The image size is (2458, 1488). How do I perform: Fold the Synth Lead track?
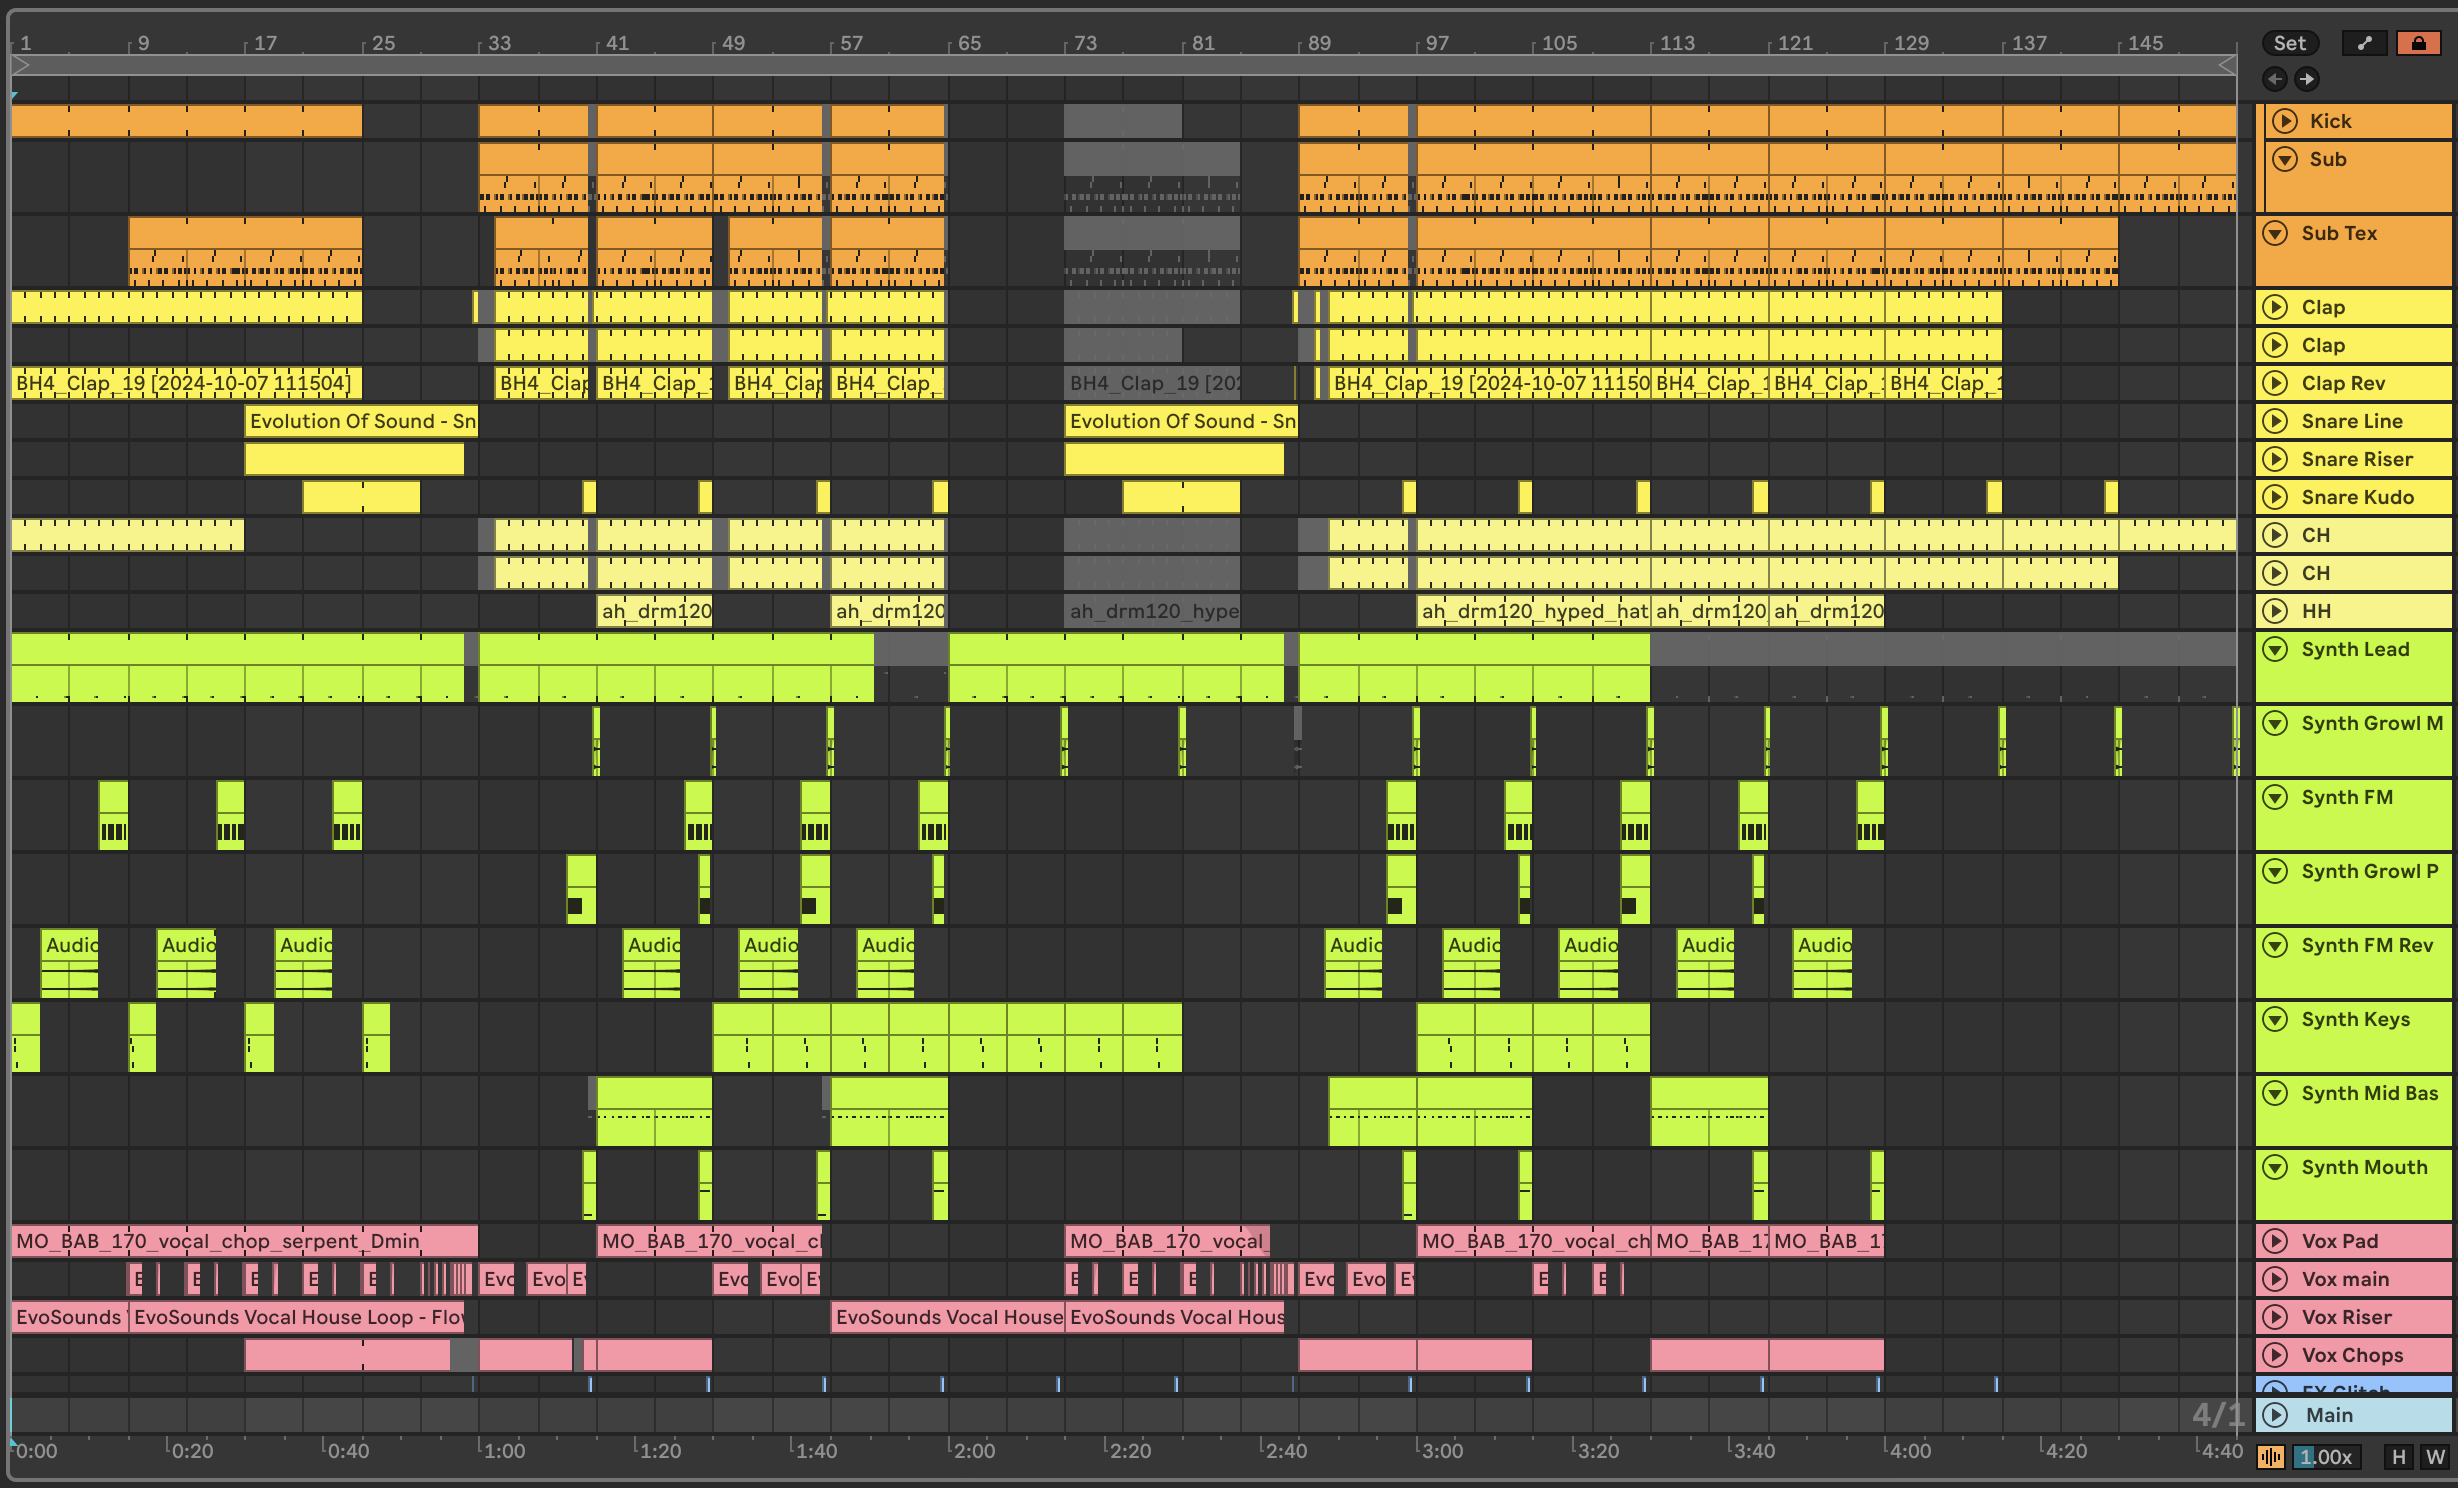[2276, 649]
